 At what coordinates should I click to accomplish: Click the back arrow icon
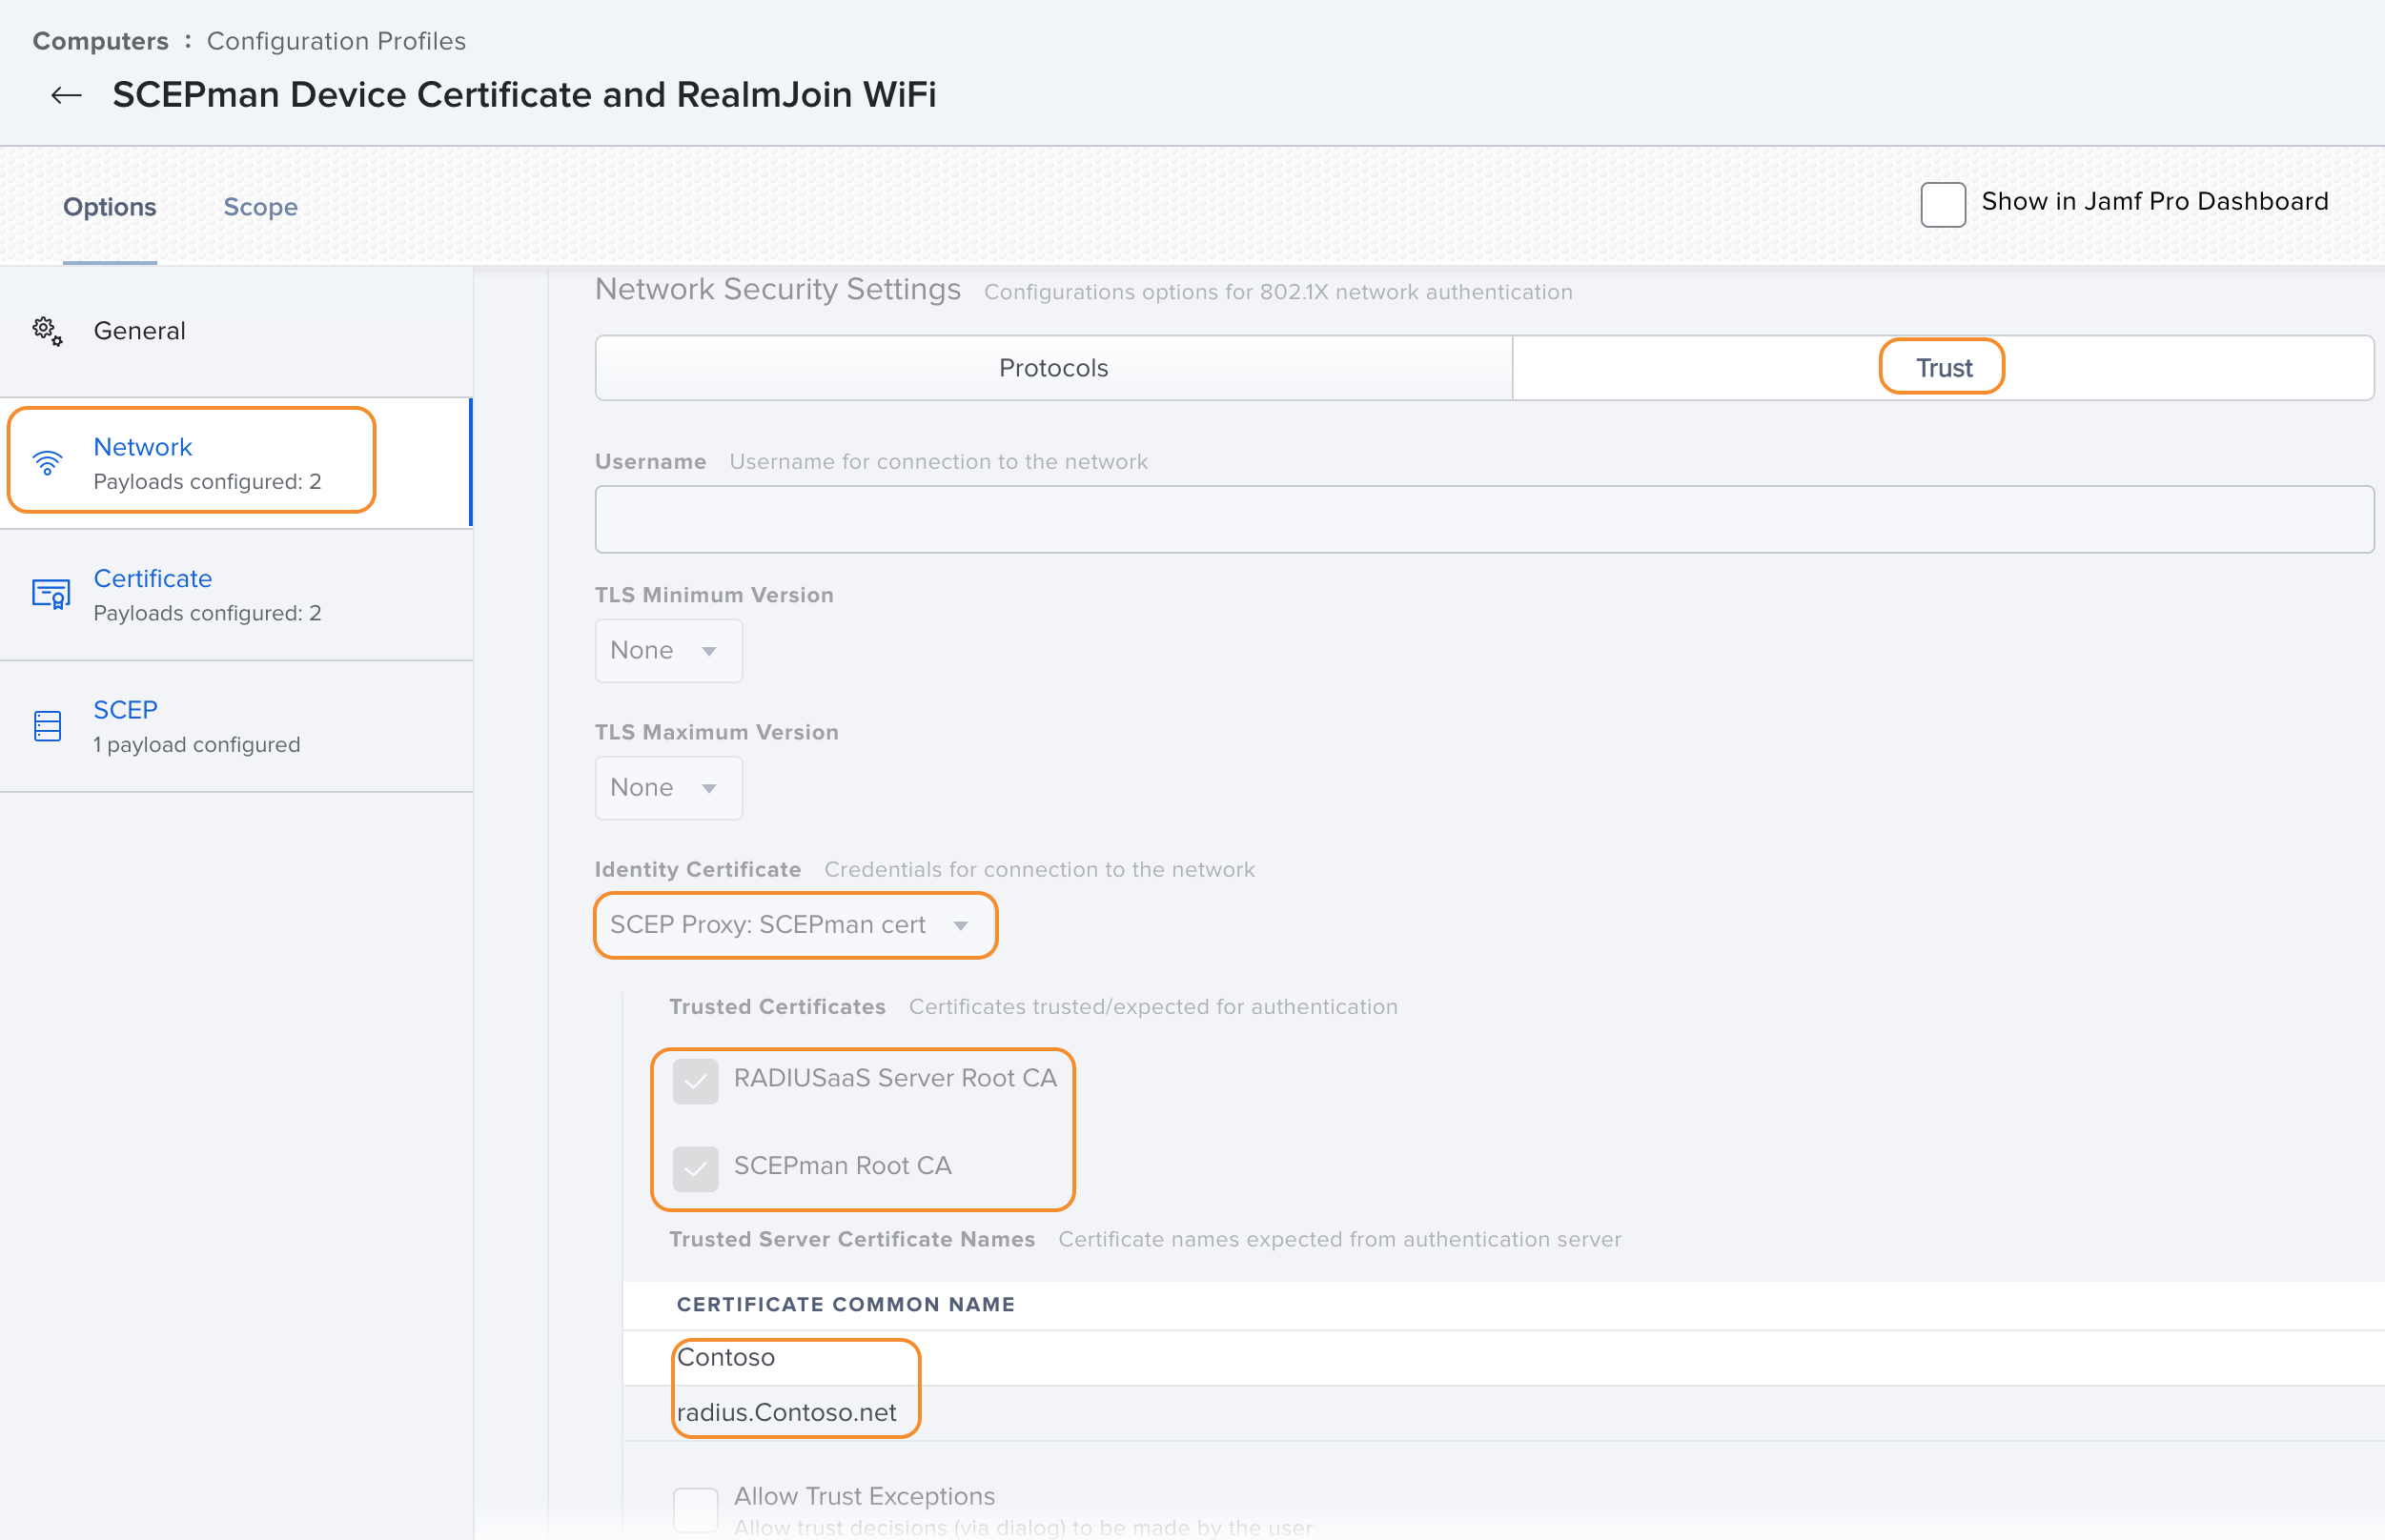pos(66,95)
